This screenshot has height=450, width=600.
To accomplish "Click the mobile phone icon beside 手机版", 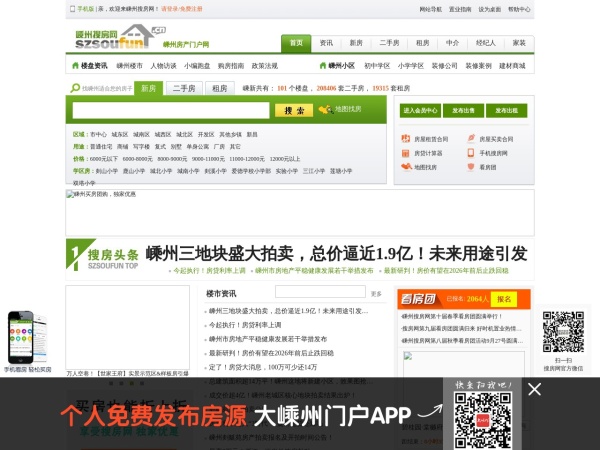I will (x=72, y=8).
